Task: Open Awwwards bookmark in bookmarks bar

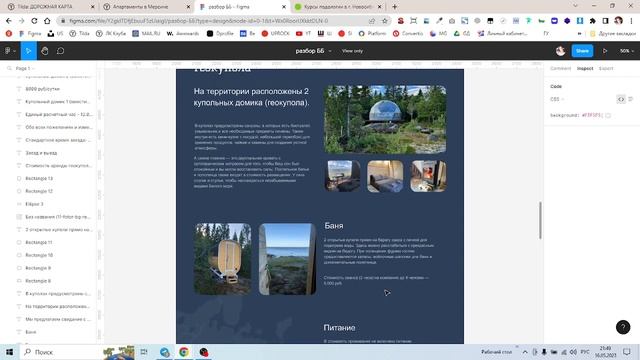Action: pyautogui.click(x=183, y=33)
